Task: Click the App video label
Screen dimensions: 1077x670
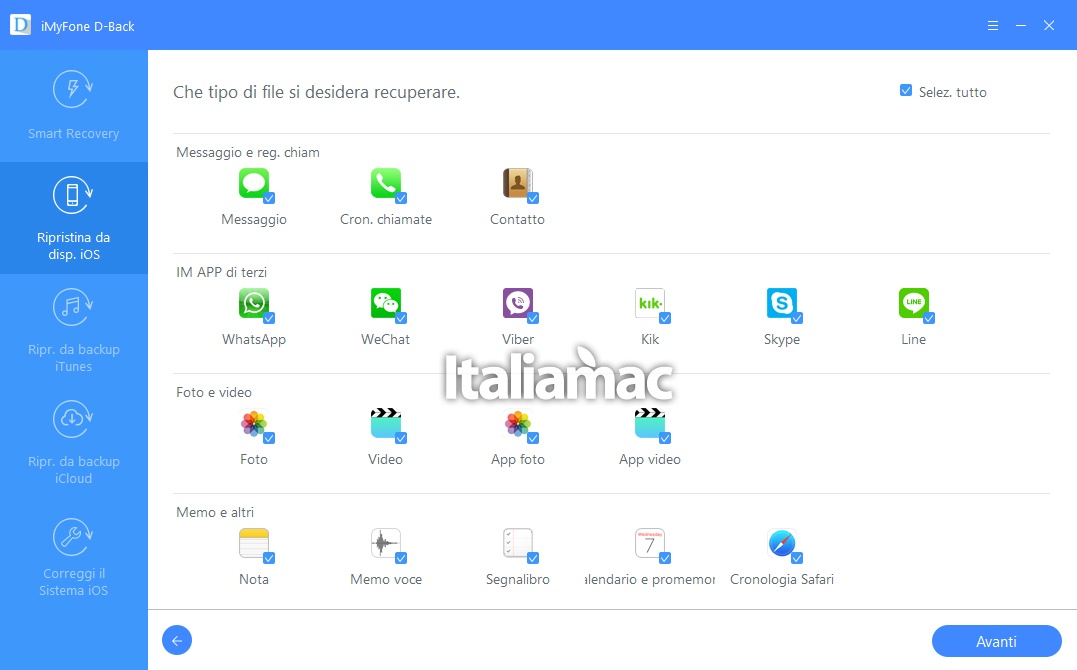Action: tap(650, 459)
